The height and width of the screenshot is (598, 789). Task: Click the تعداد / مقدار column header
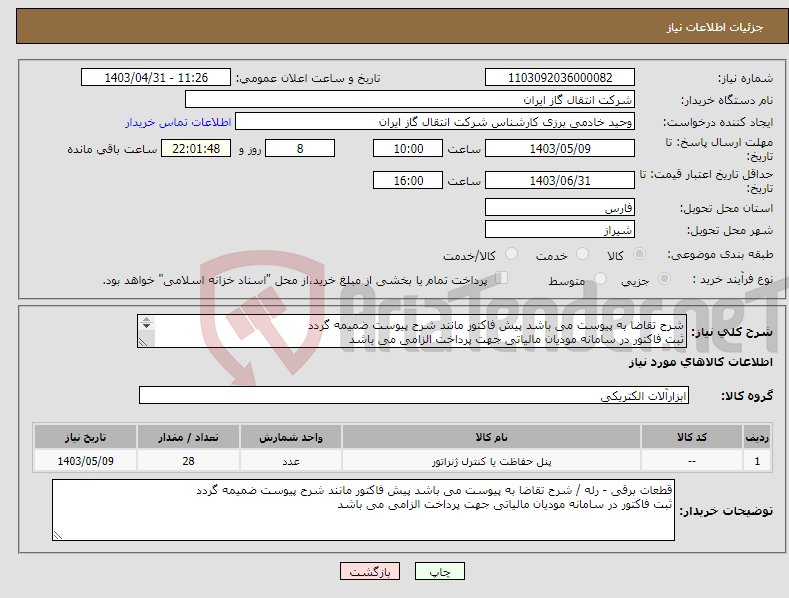coord(188,437)
